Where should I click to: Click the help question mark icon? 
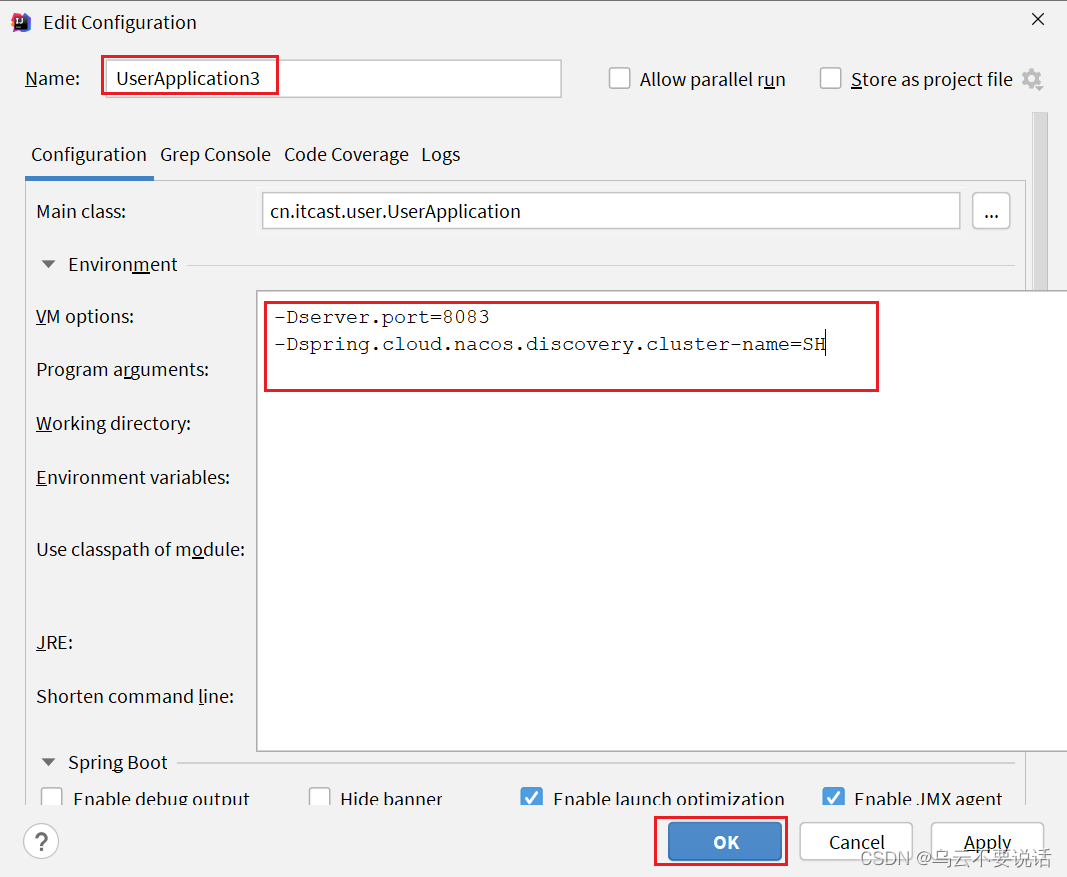coord(40,841)
